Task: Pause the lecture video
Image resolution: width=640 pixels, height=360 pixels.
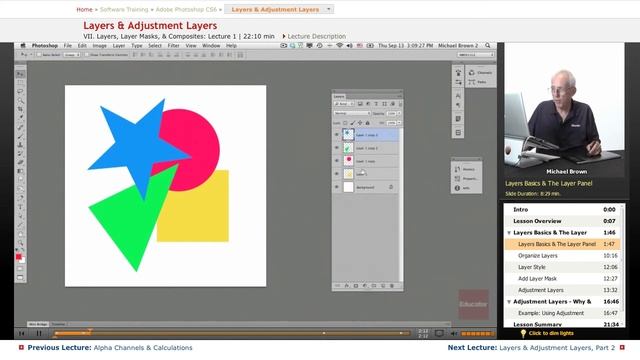Action: click(39, 333)
